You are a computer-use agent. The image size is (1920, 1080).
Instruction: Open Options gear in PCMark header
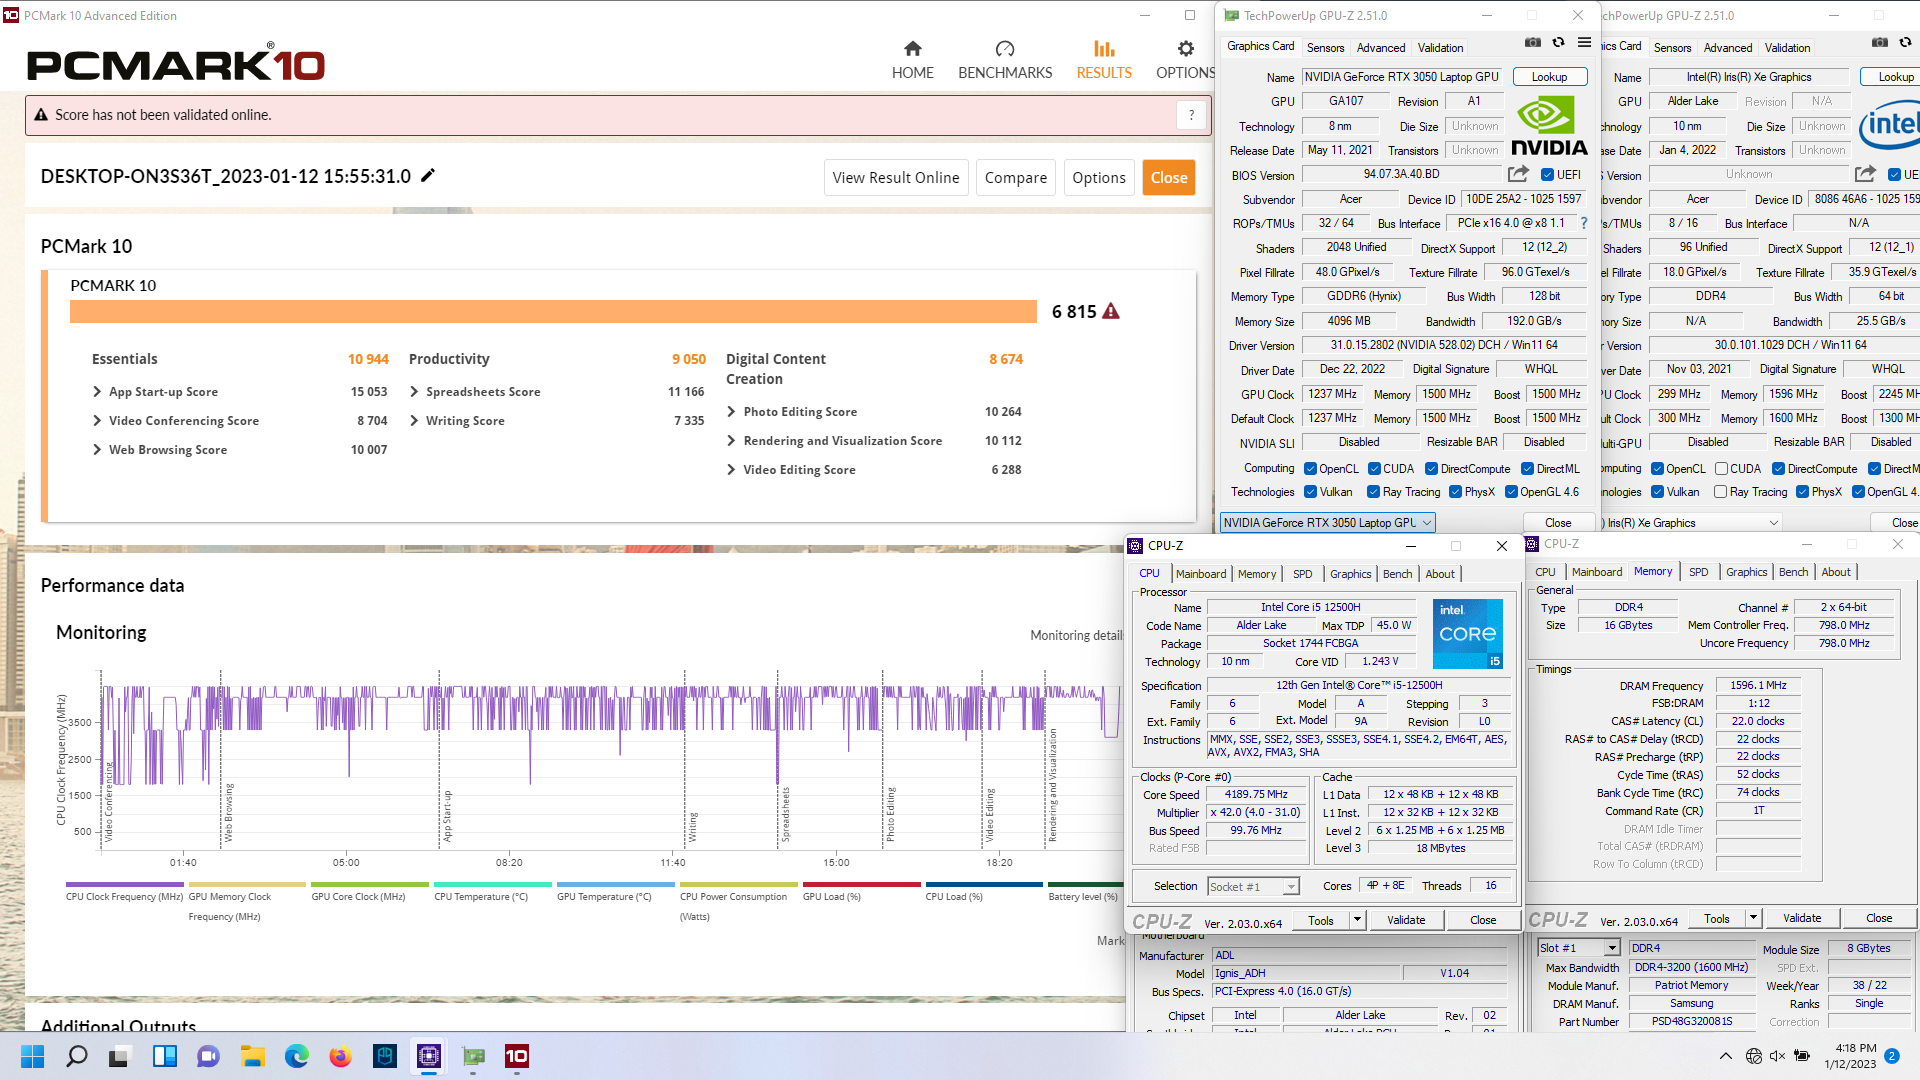coord(1185,49)
